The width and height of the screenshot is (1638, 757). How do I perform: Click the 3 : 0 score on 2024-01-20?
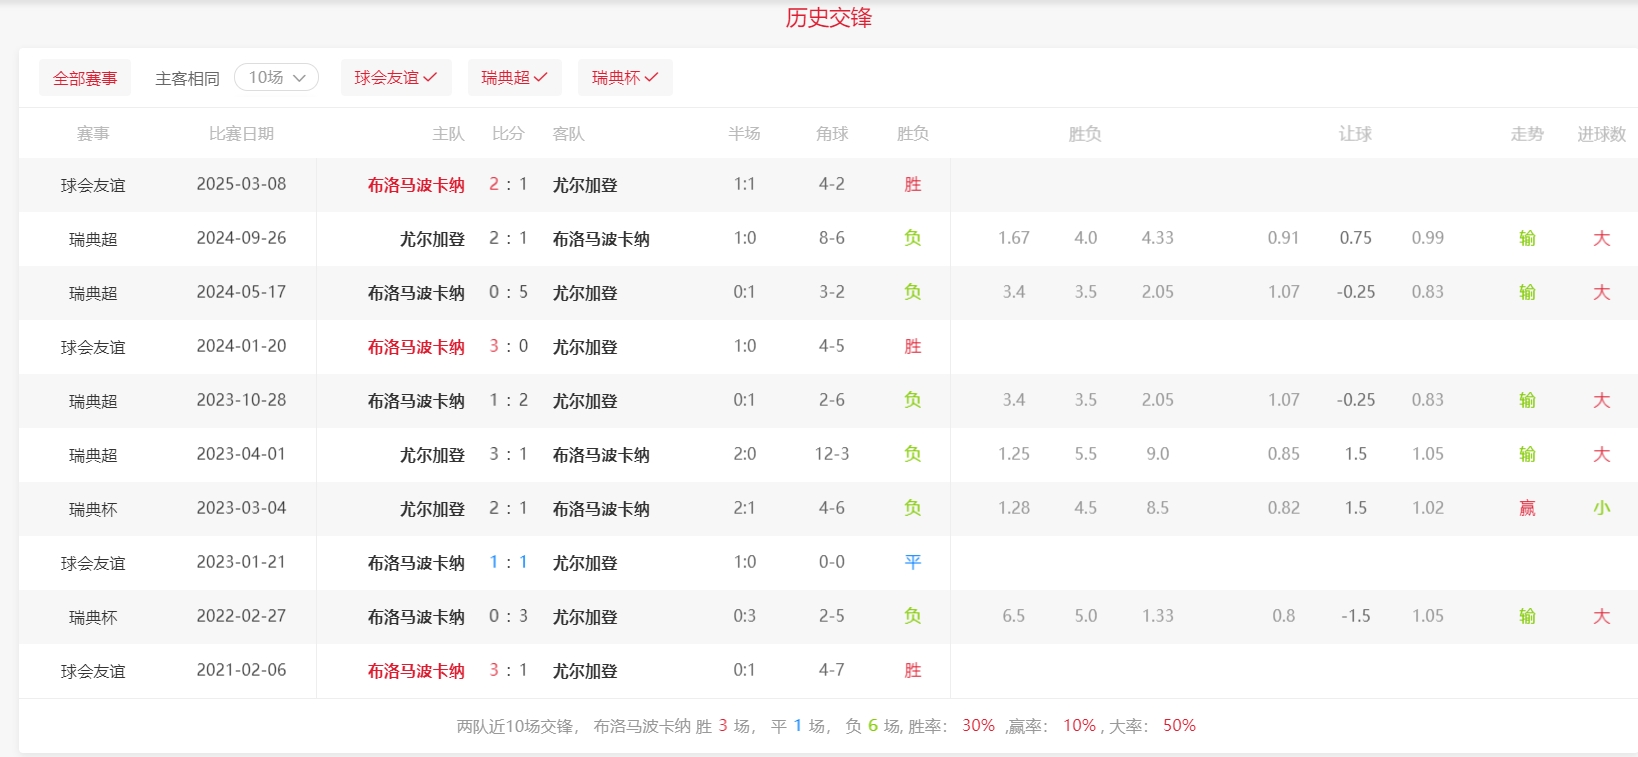[508, 346]
